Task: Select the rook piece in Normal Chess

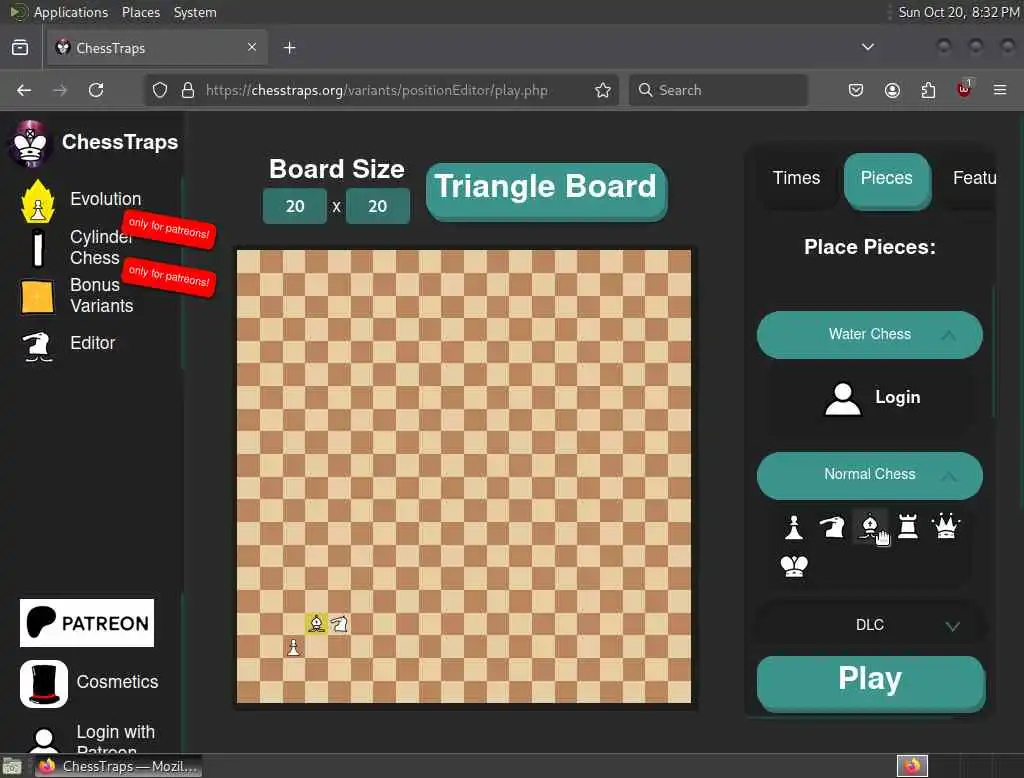Action: pos(908,527)
